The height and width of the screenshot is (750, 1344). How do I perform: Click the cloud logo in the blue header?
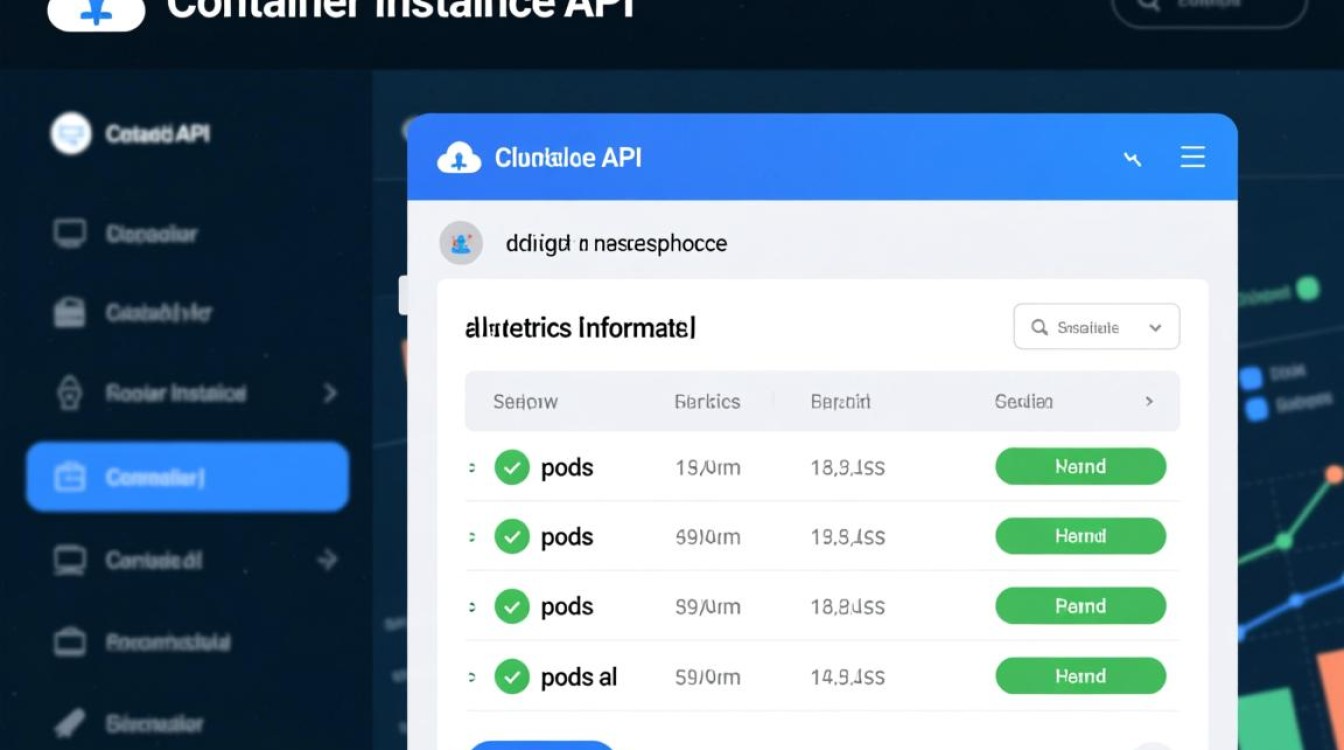click(459, 158)
